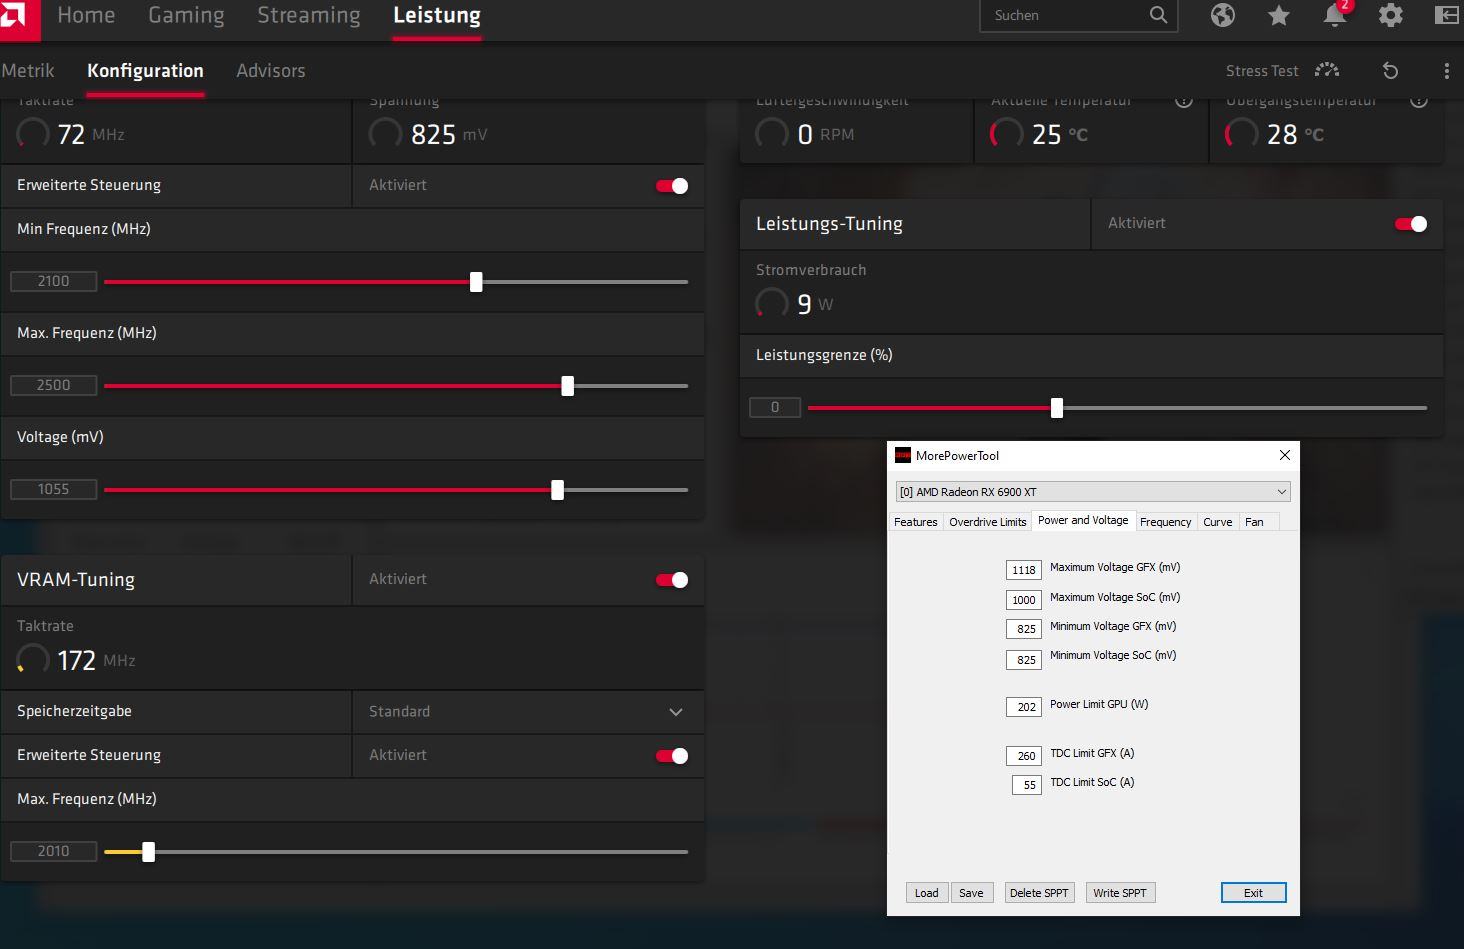Click the sidebar collapse icon at top right
The image size is (1464, 949).
1446,15
